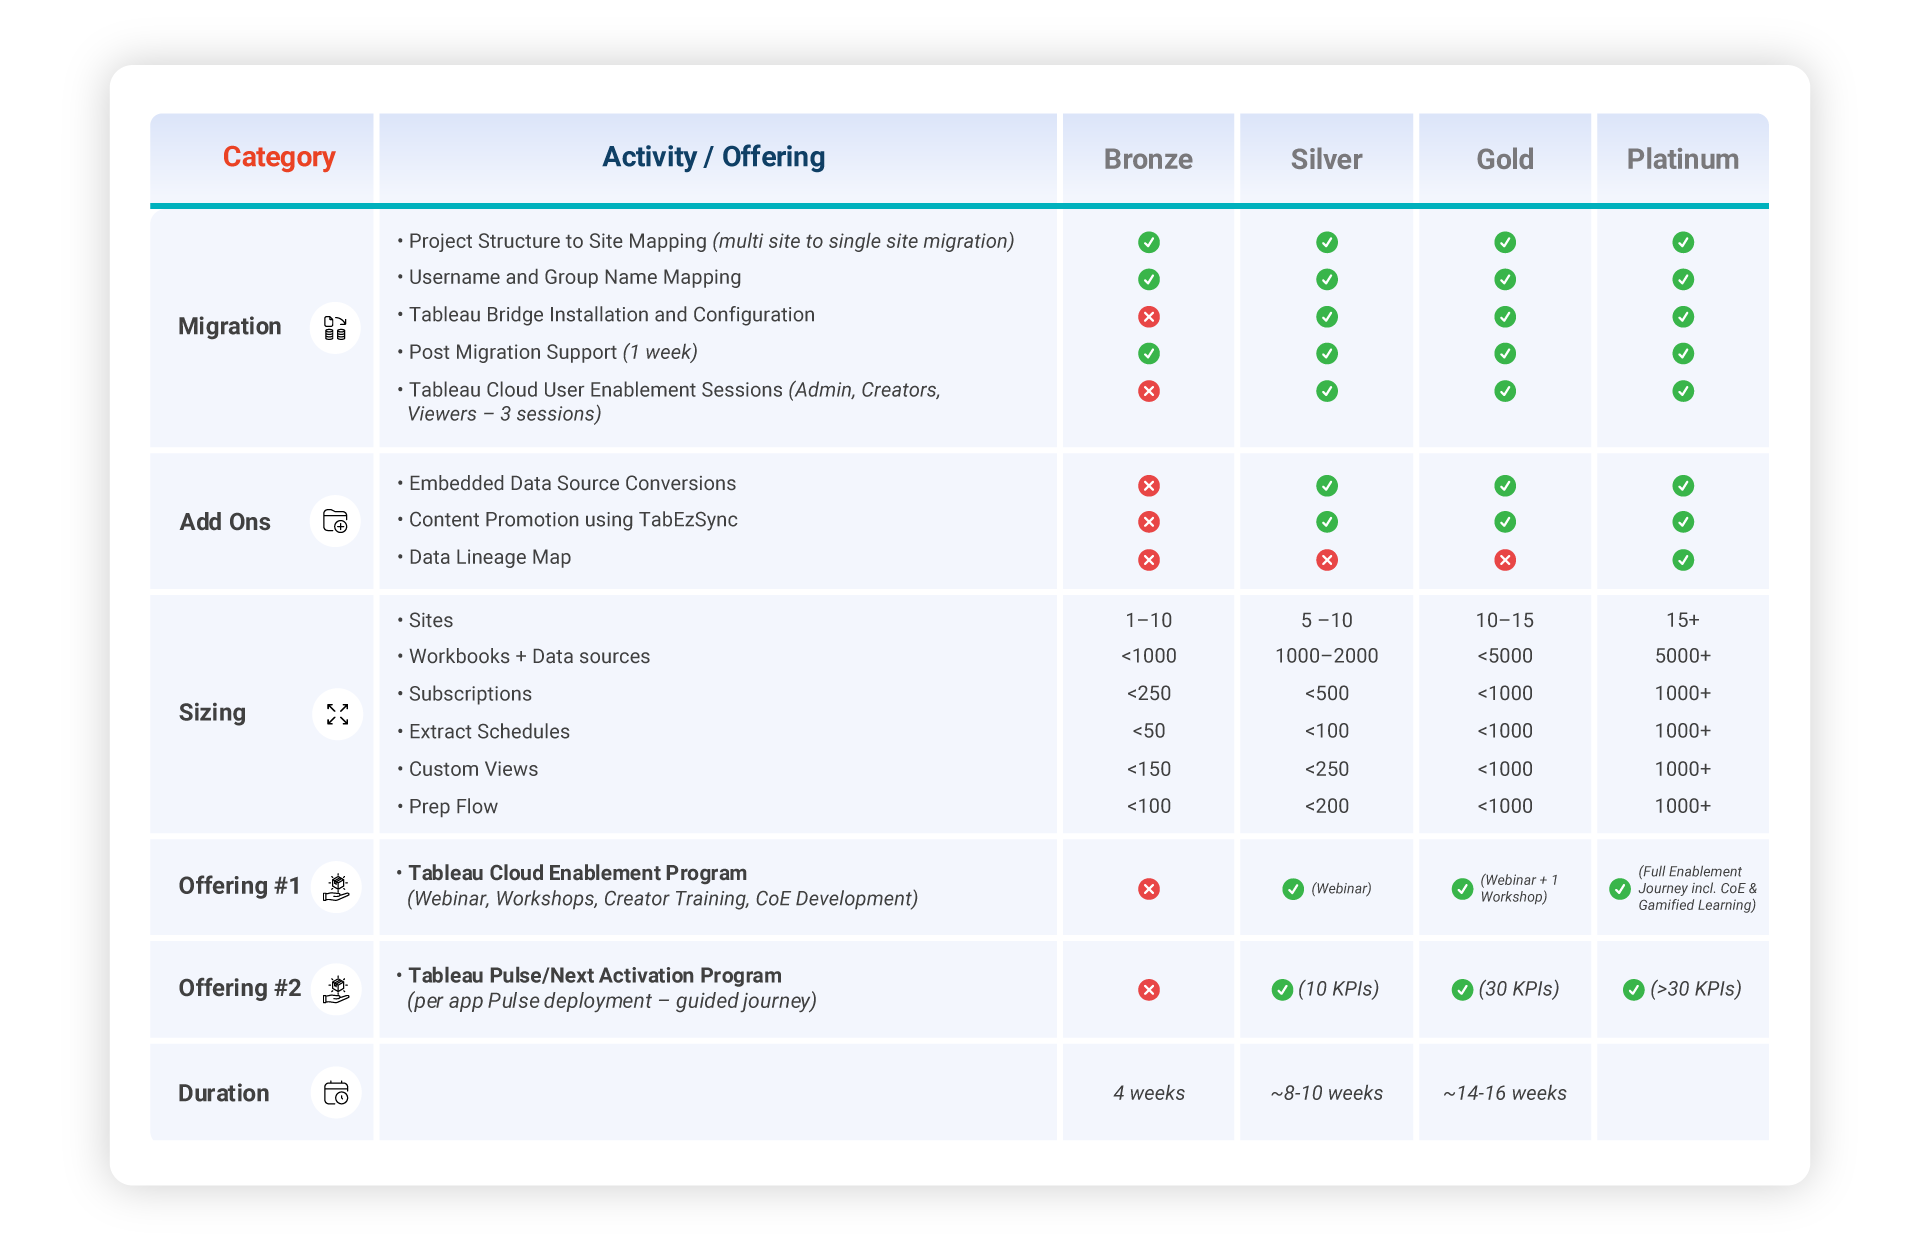
Task: Click the Migration category label
Action: [230, 327]
